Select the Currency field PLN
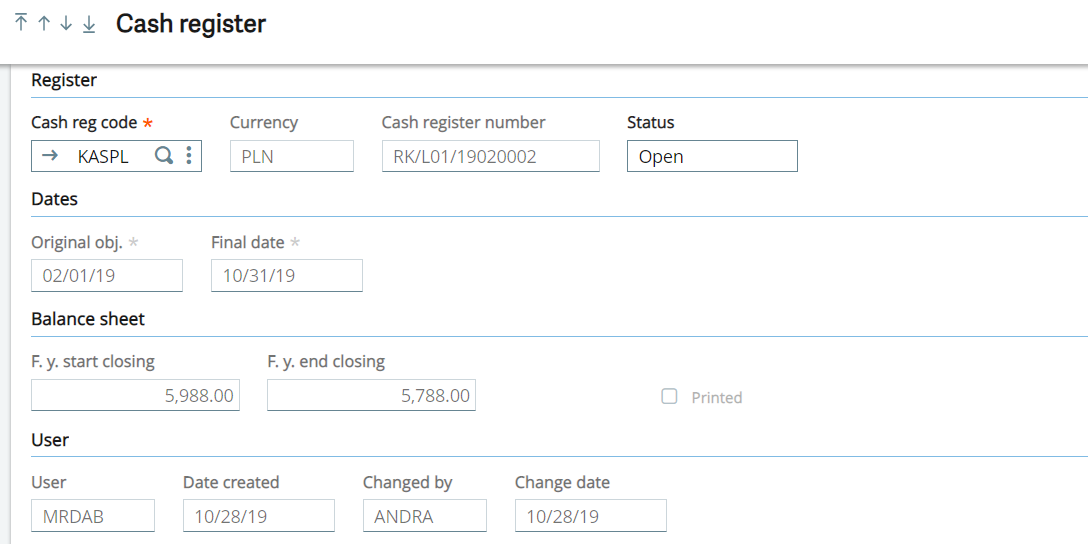 [x=291, y=156]
